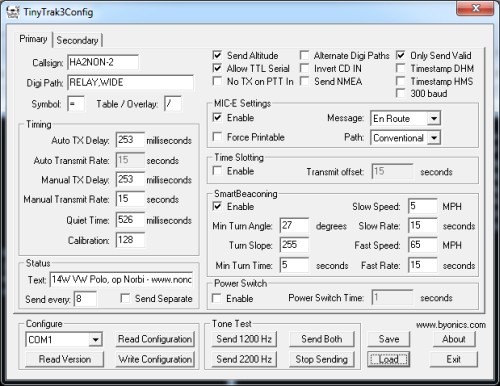The width and height of the screenshot is (500, 386).
Task: Click the TinyTrak3Config title bar icon
Action: click(13, 12)
